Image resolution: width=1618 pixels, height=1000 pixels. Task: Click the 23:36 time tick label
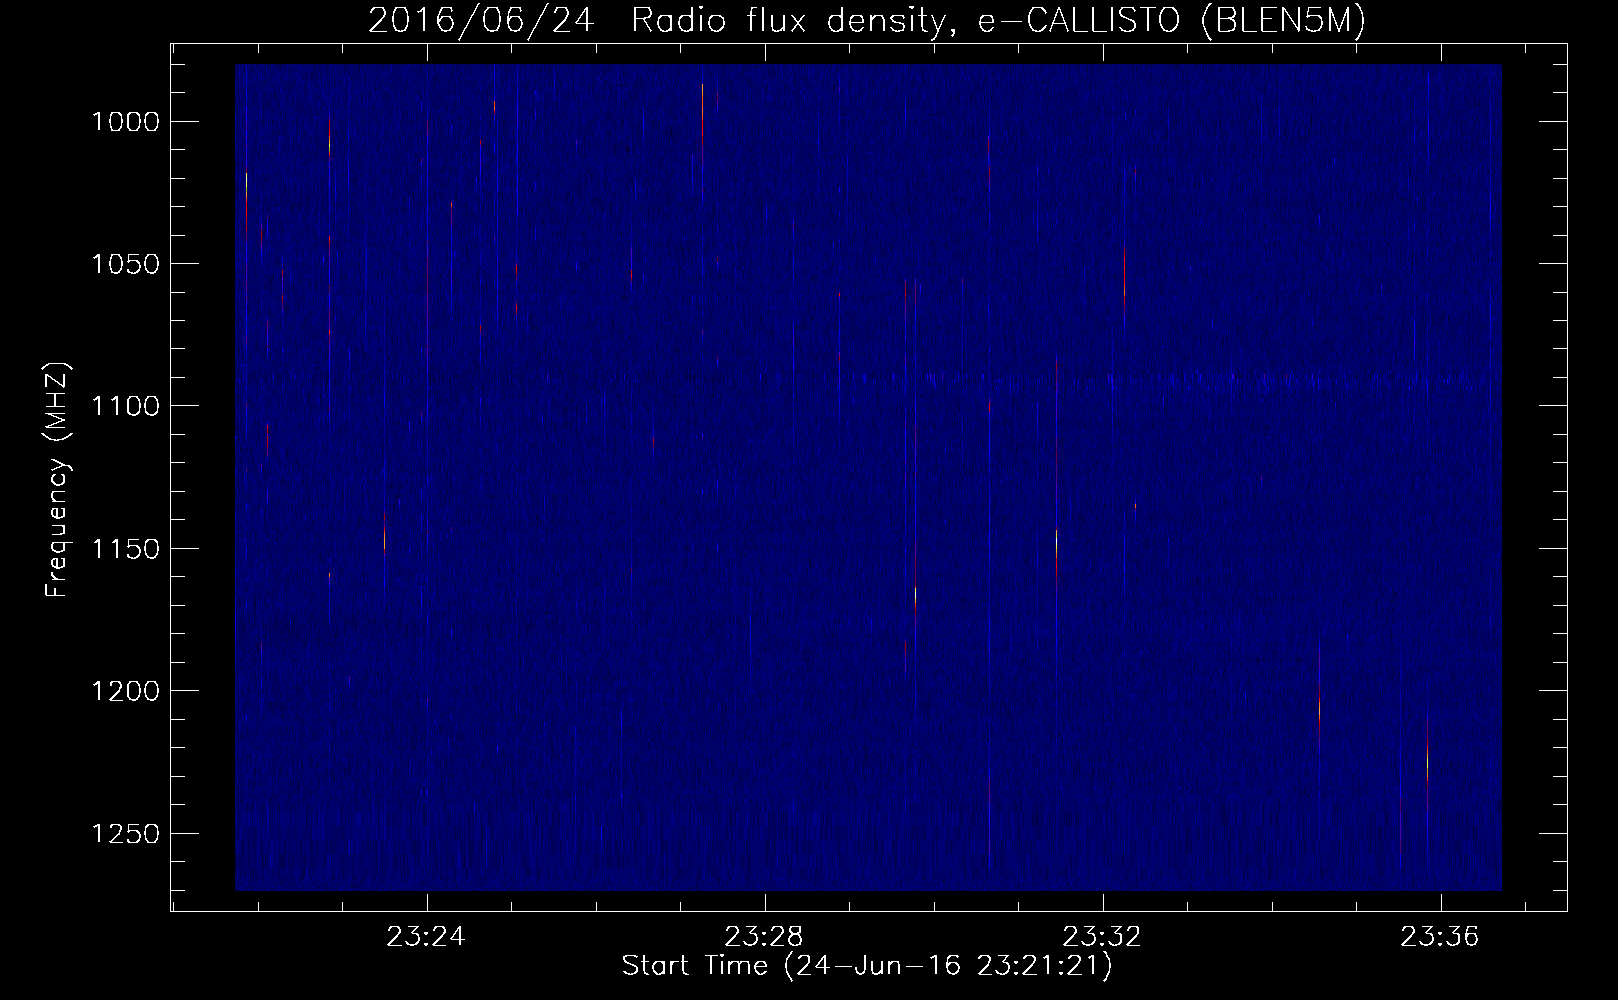coord(1441,937)
